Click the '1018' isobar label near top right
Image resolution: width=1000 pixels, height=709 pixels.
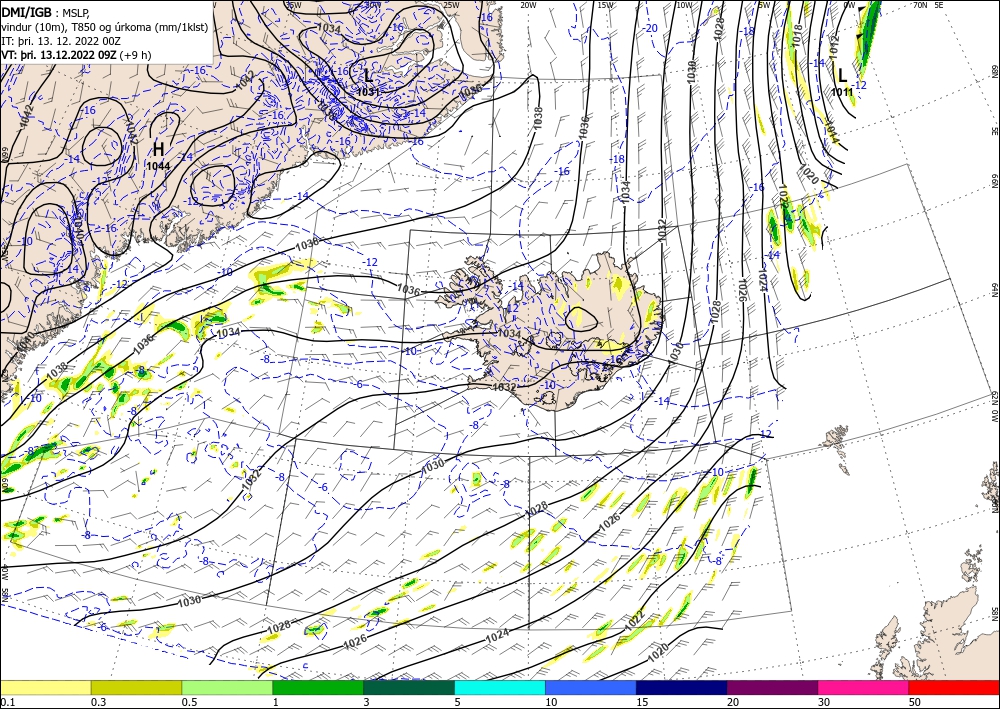coord(797,36)
